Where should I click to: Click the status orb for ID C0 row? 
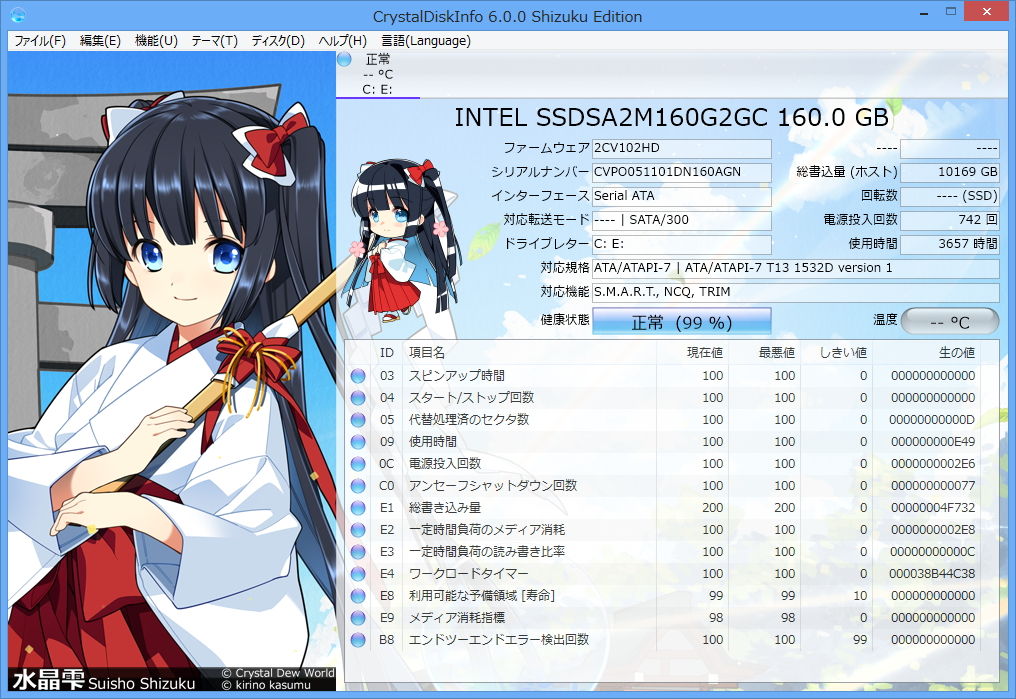358,486
